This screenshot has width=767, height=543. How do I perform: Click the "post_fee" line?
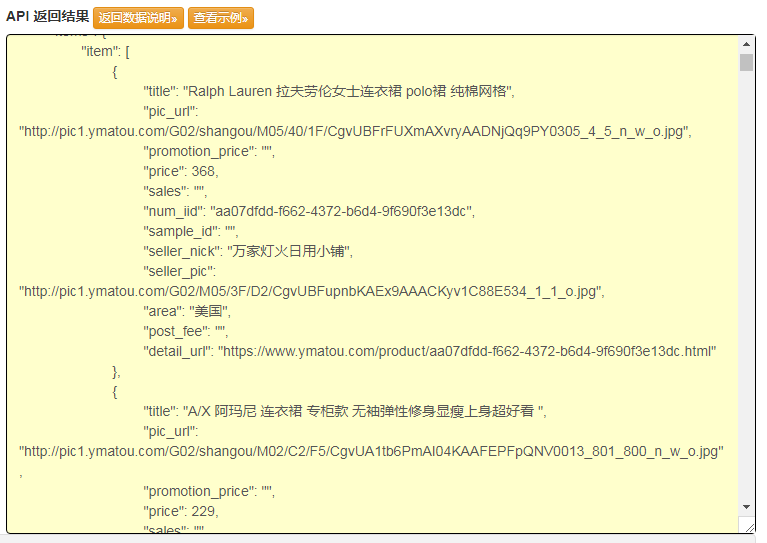coord(185,332)
